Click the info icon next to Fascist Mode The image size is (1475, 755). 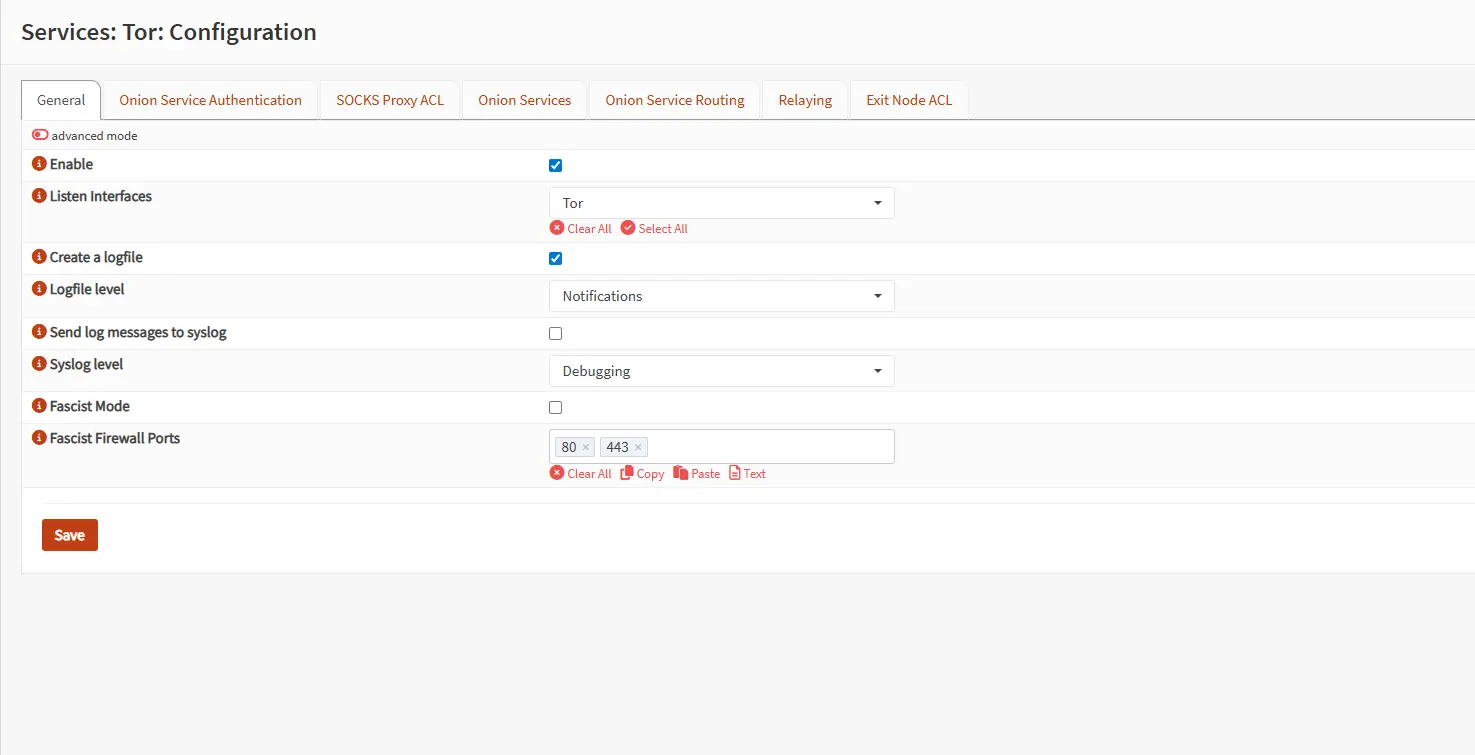40,406
